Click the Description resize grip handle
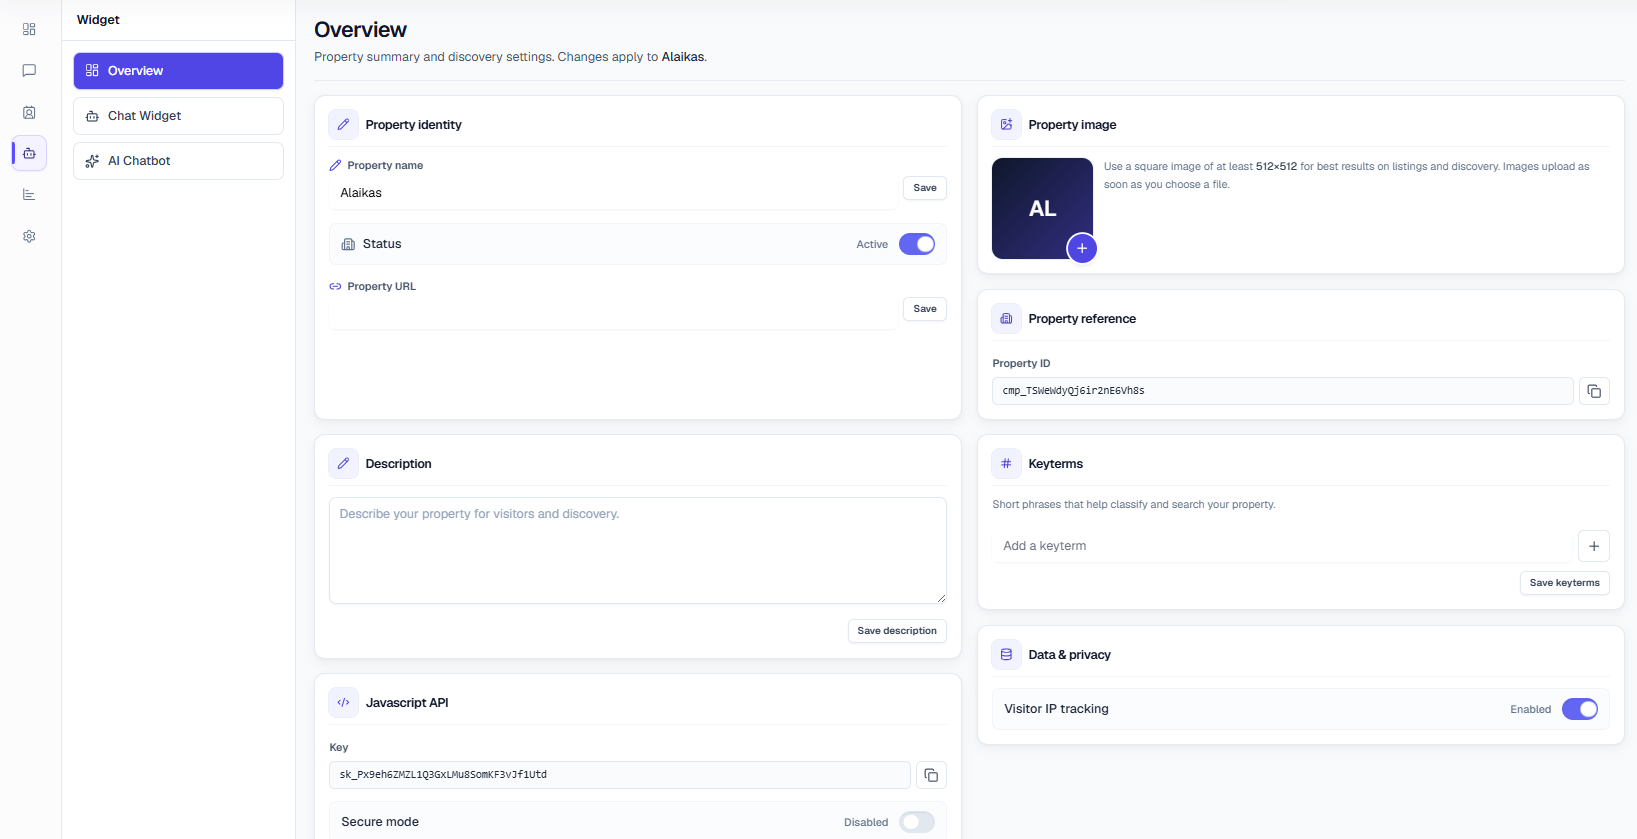 pos(941,598)
